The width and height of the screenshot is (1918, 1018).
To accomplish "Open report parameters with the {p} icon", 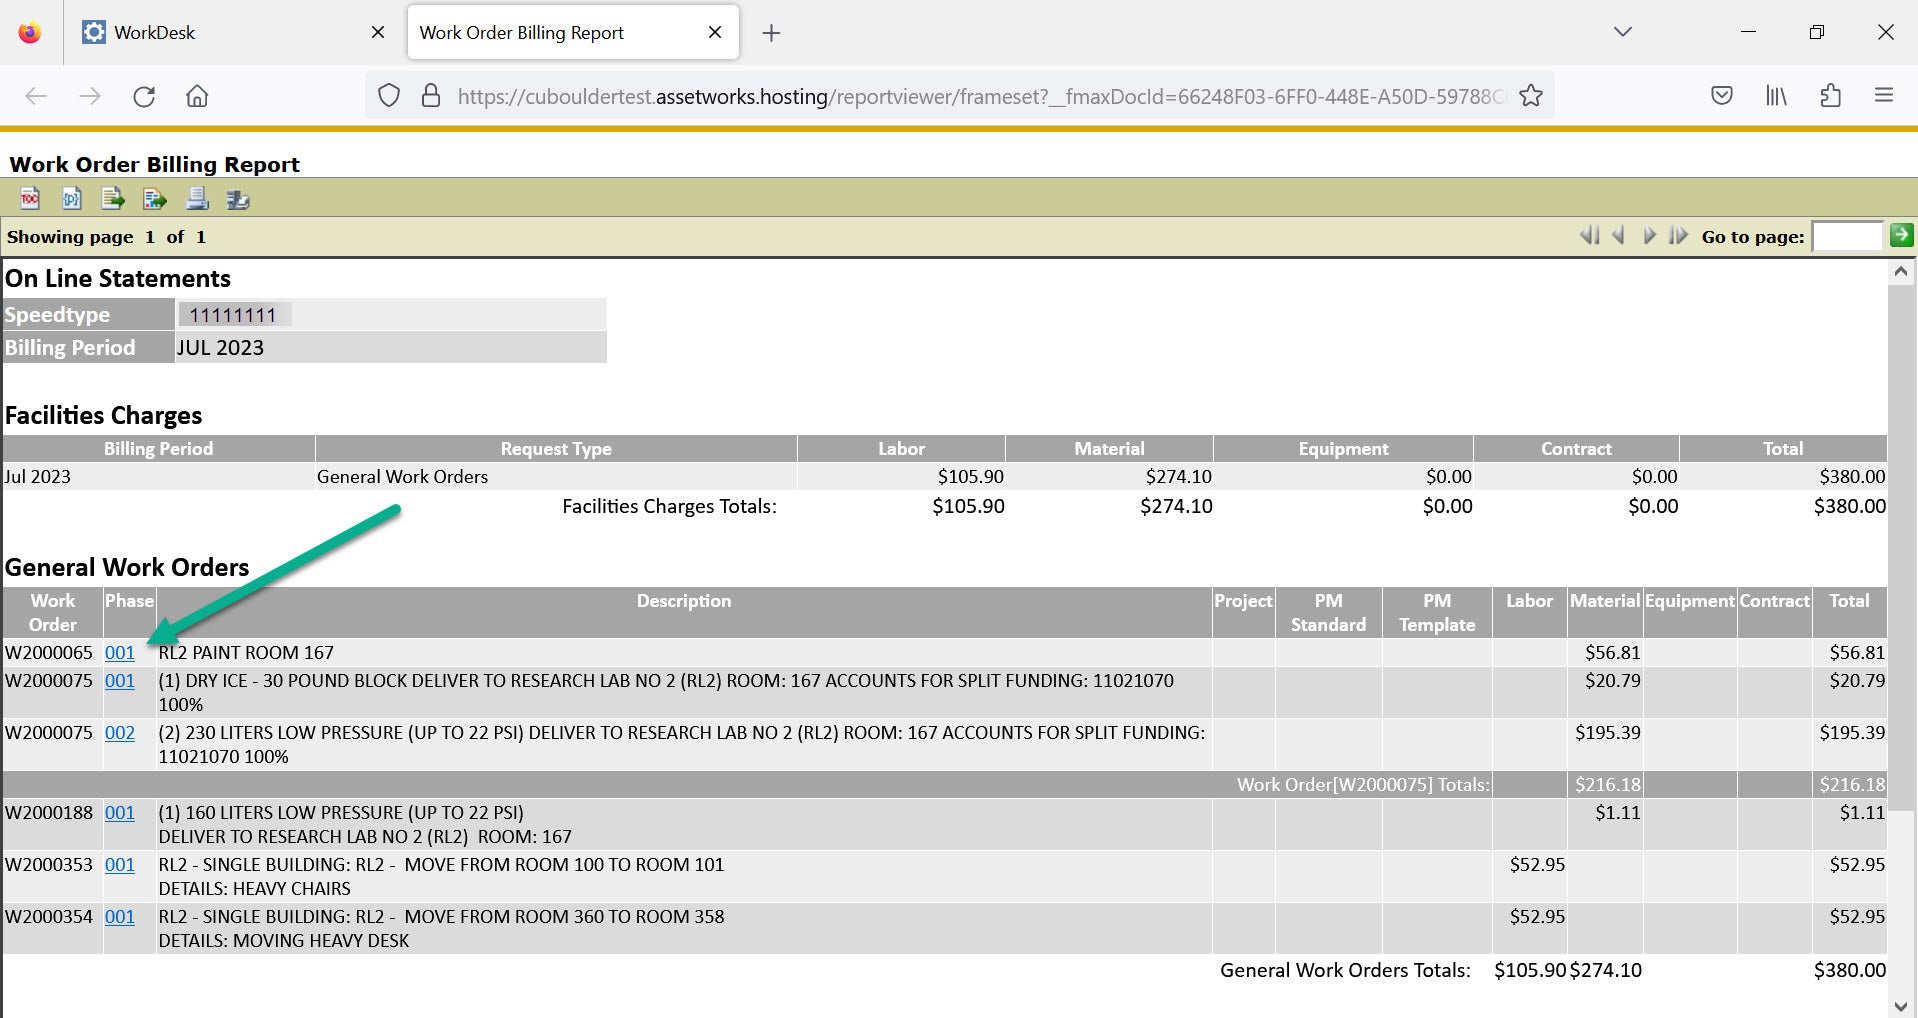I will click(x=71, y=199).
